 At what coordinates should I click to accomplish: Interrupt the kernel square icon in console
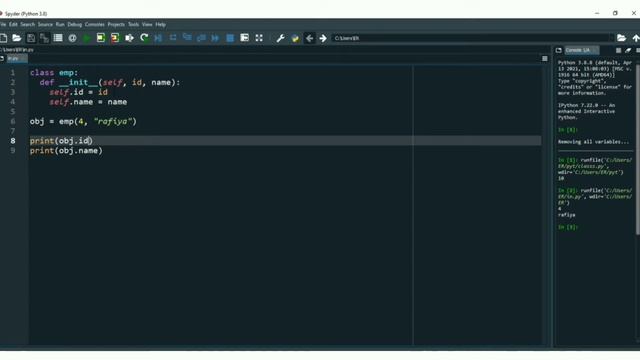tap(618, 50)
